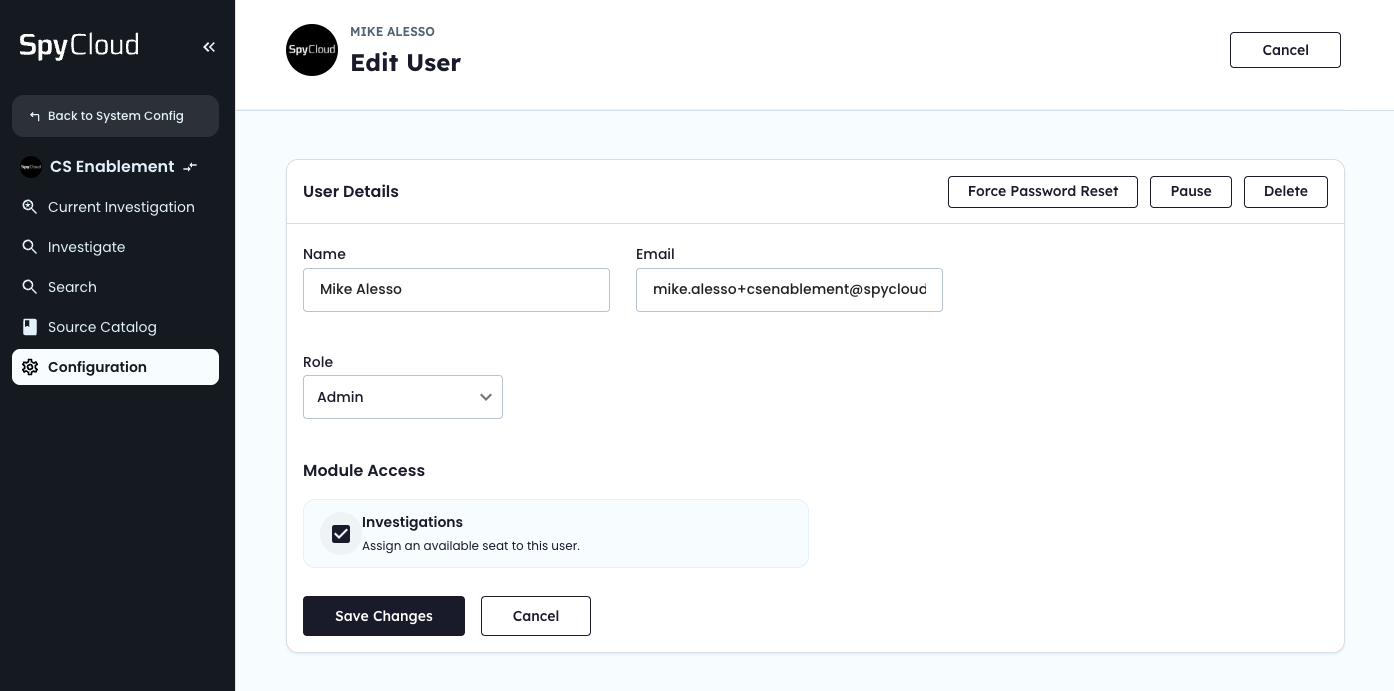Click Force Password Reset button

1043,191
